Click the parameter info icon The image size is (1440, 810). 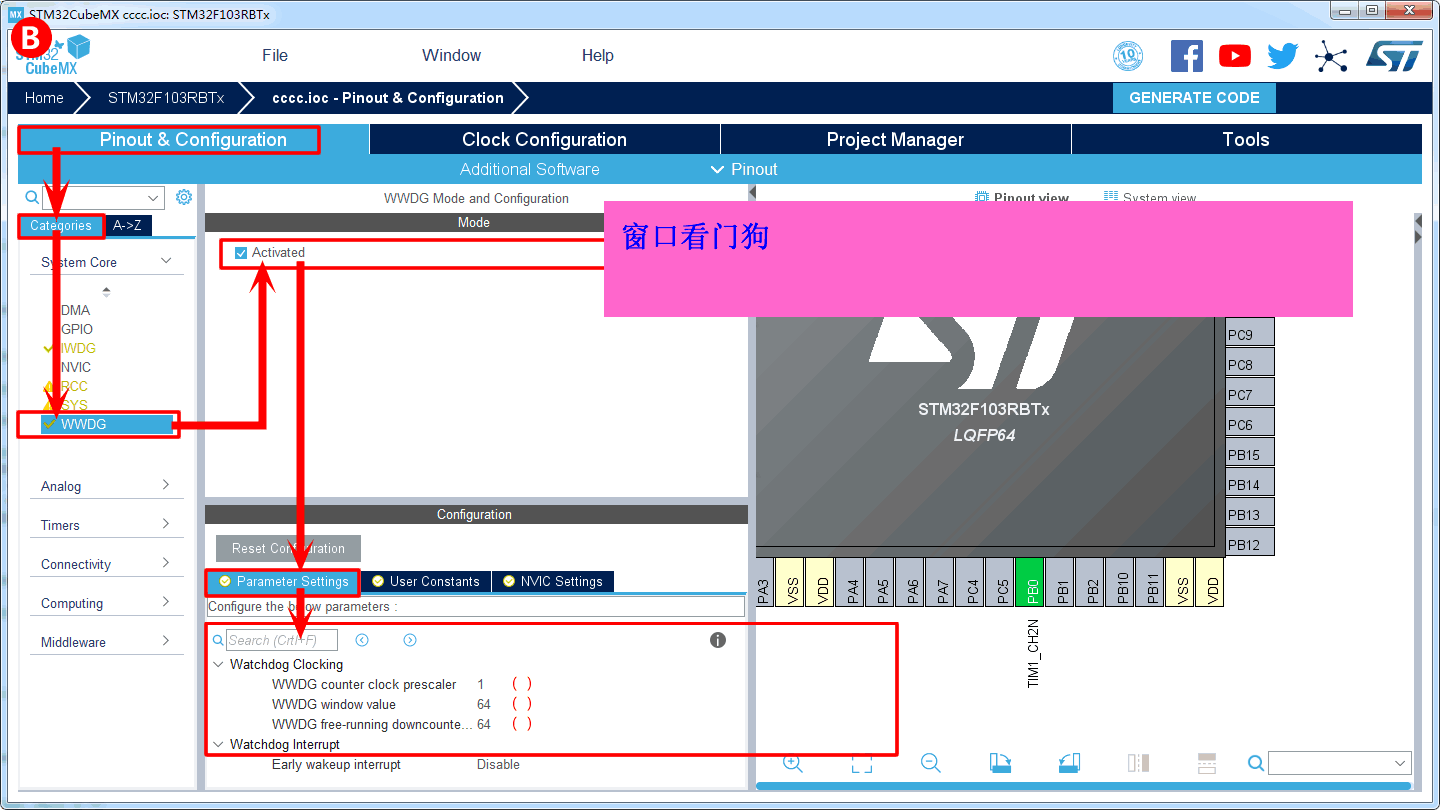tap(718, 640)
